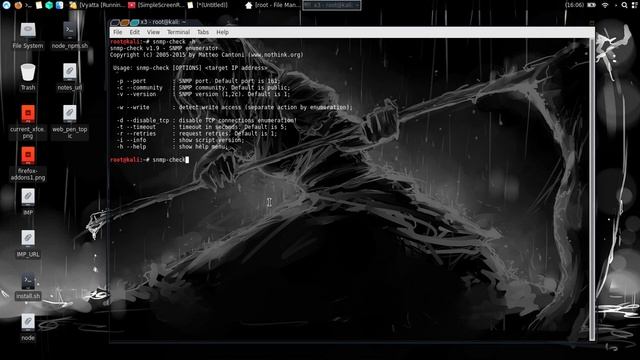Open the notes_url desktop file

tap(69, 77)
